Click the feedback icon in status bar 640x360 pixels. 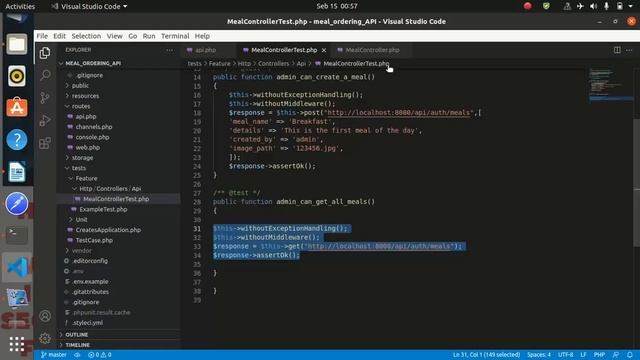616,355
